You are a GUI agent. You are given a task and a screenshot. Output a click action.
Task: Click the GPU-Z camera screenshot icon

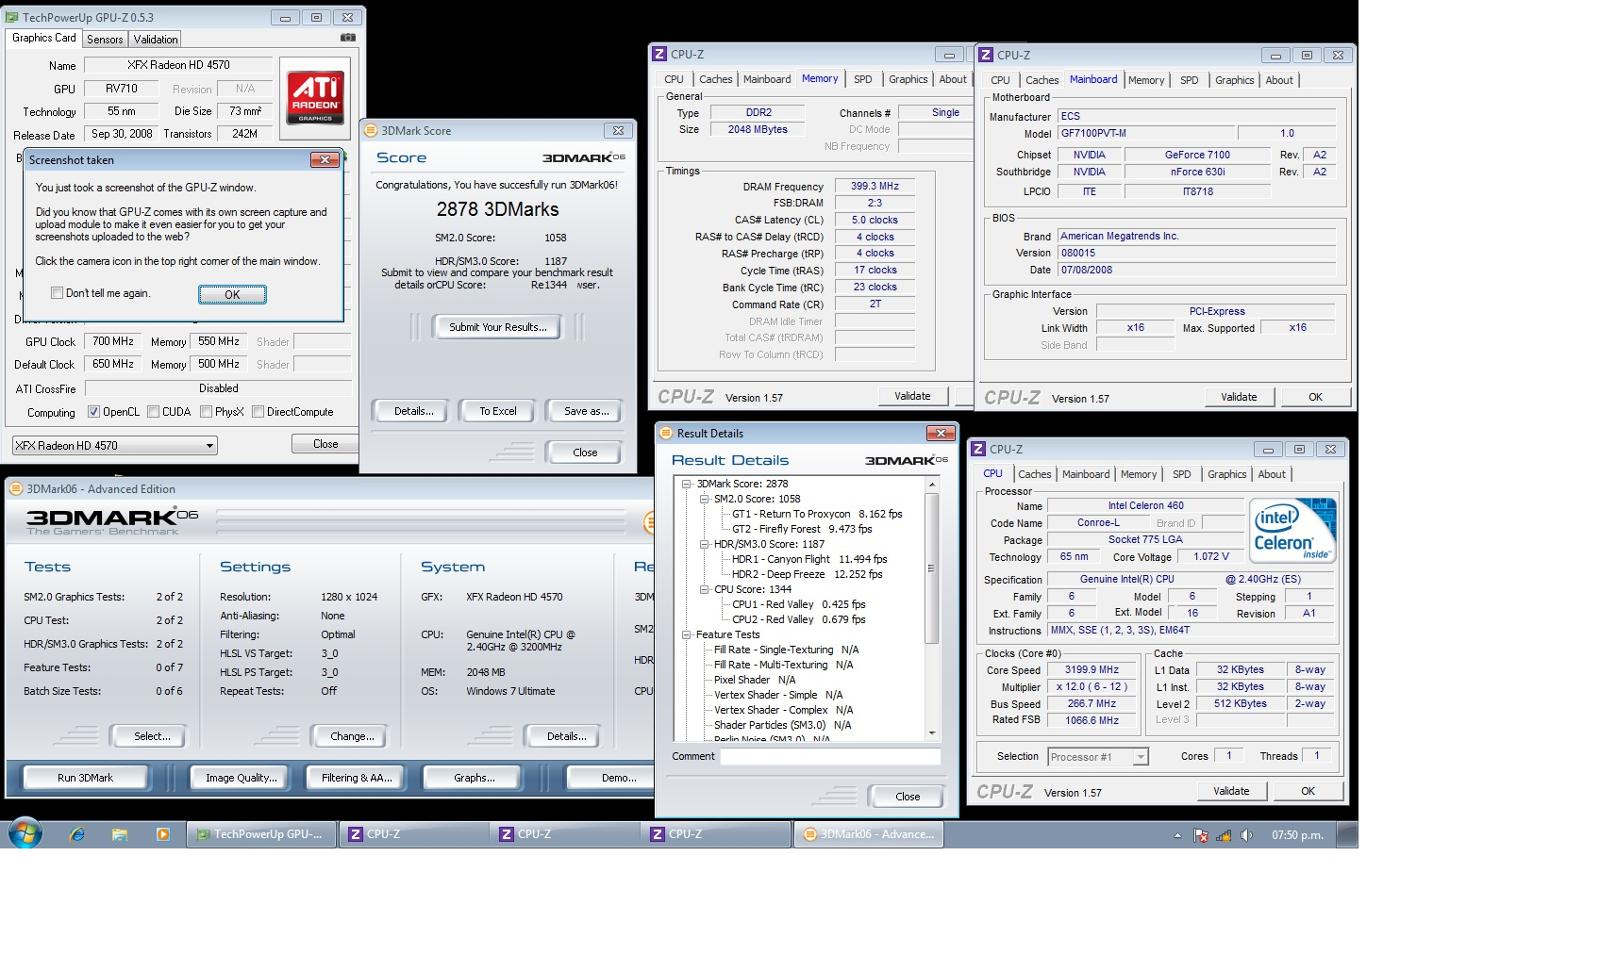tap(348, 38)
